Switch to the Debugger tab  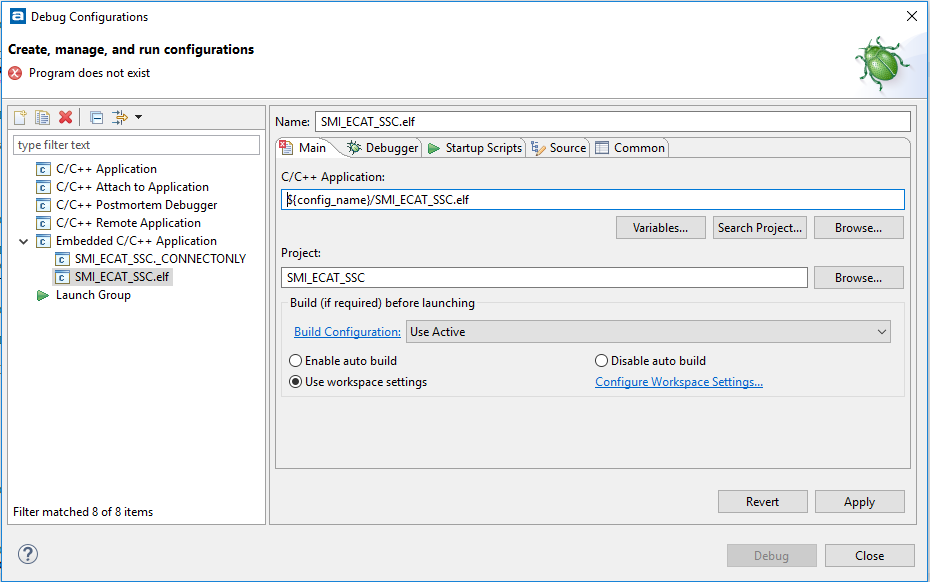(383, 148)
